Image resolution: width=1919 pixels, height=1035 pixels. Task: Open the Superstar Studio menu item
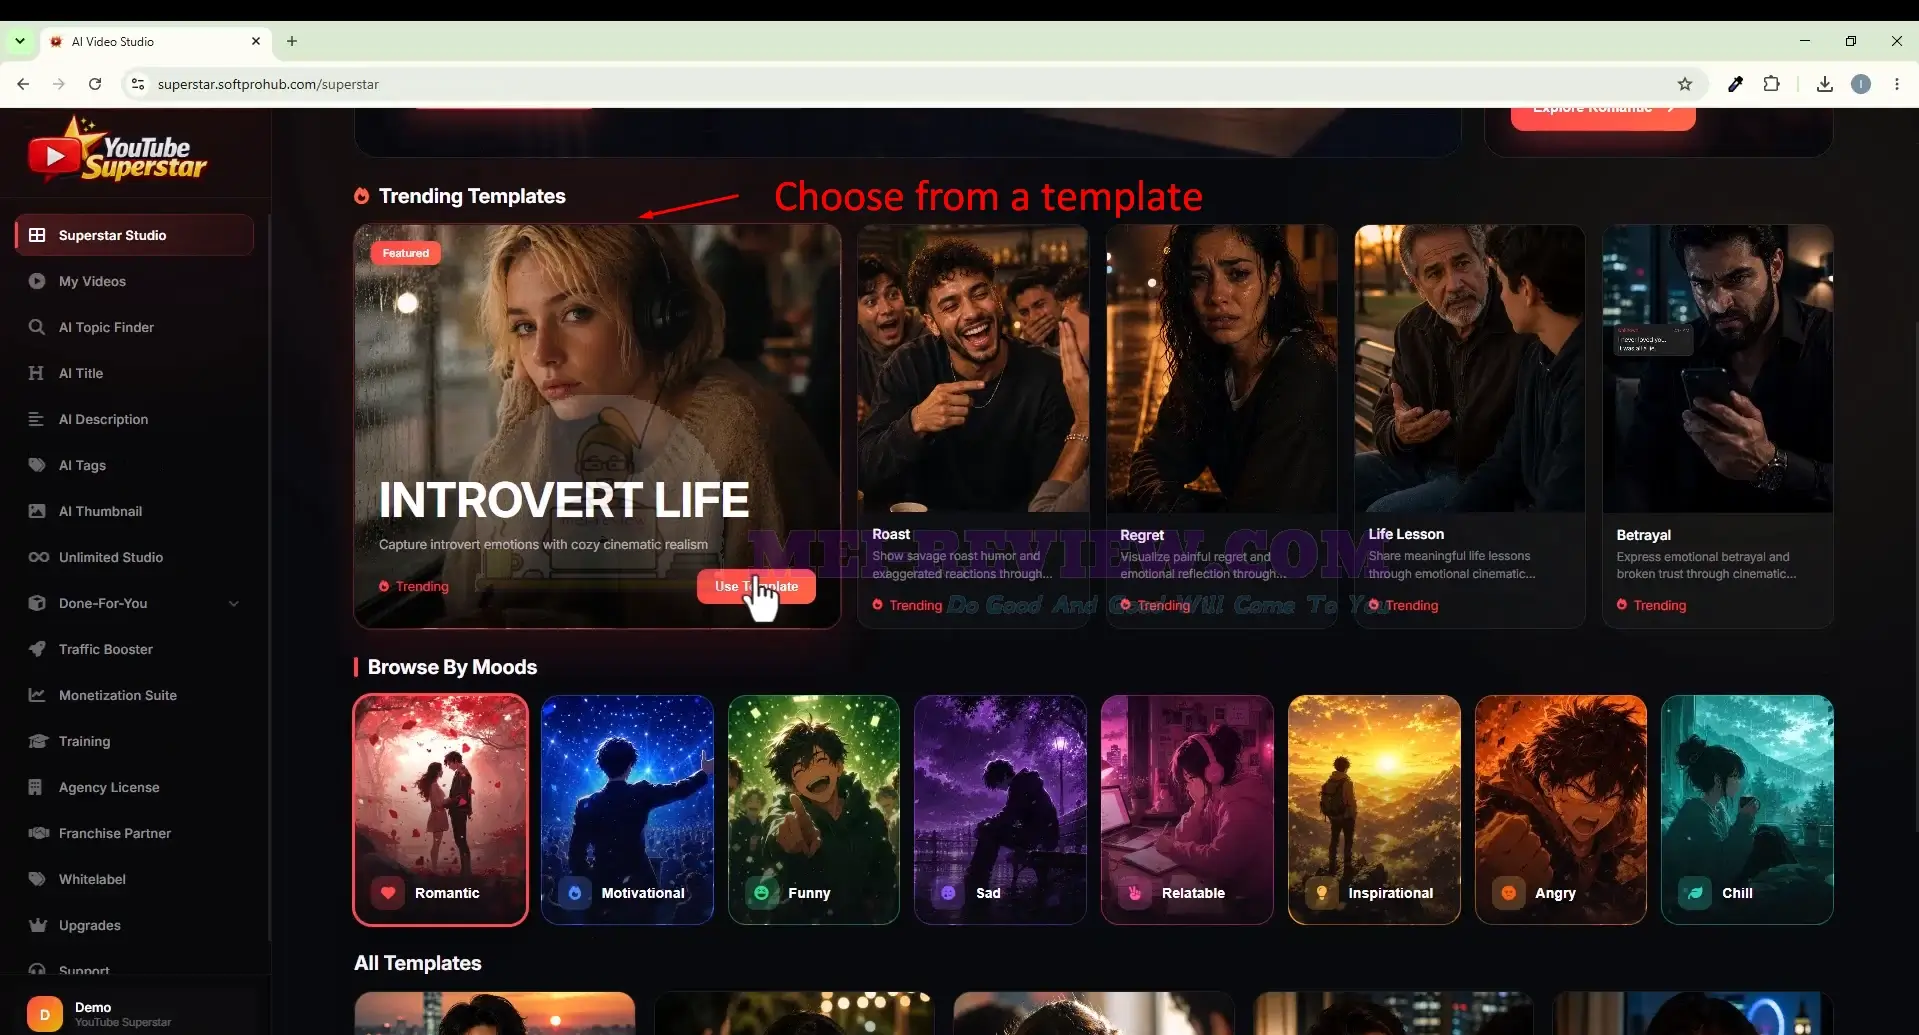134,235
